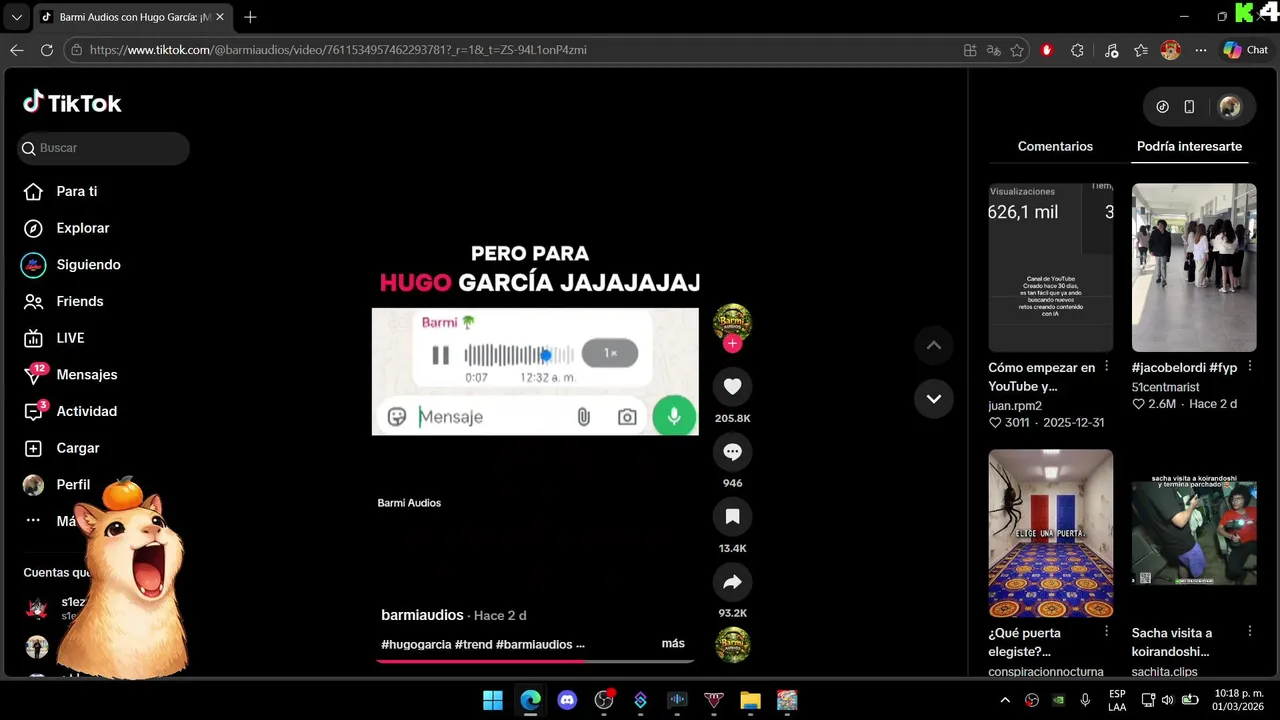The image size is (1280, 720).
Task: Open Copilot Chat button
Action: (x=1245, y=50)
